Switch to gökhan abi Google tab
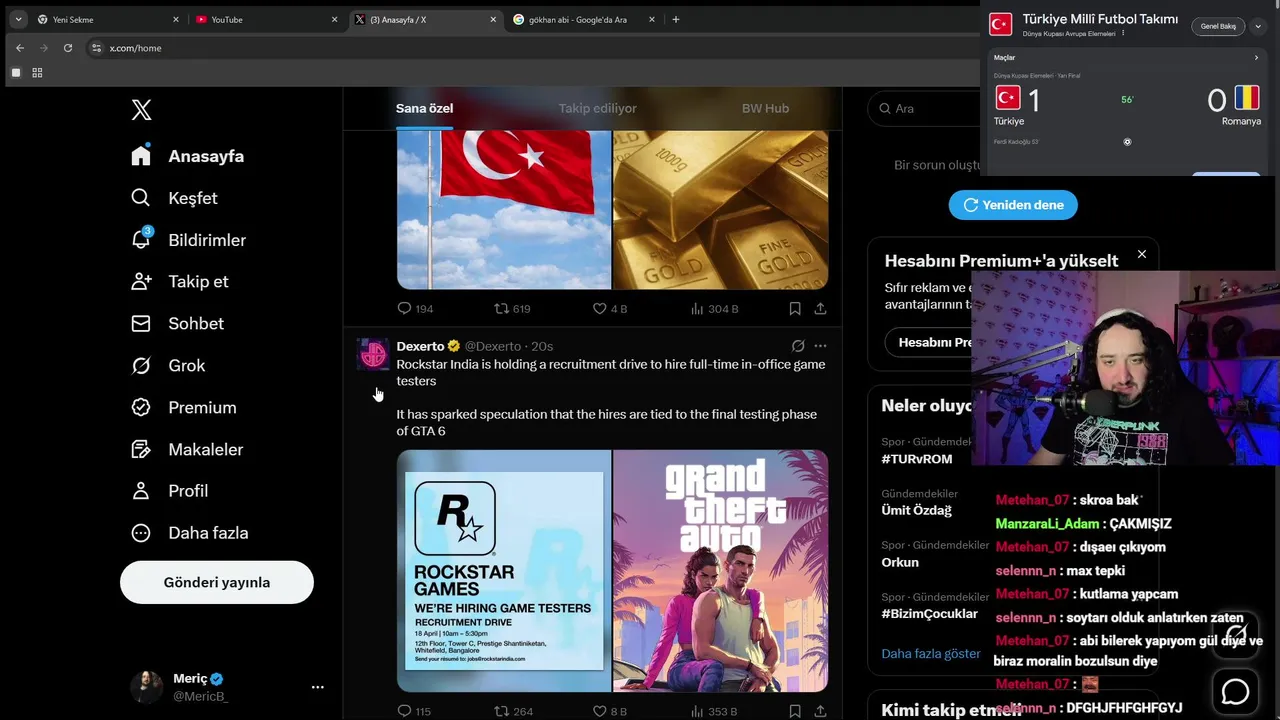This screenshot has width=1280, height=720. point(585,19)
